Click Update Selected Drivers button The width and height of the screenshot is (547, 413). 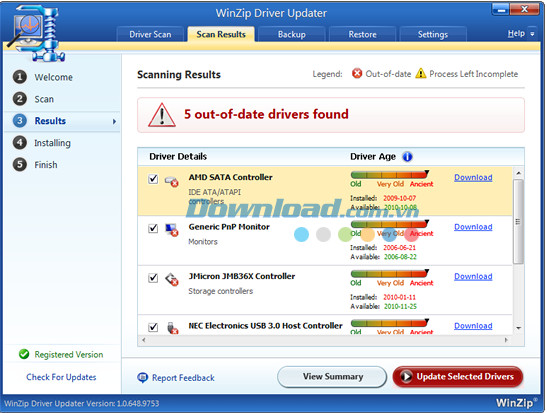pyautogui.click(x=458, y=376)
